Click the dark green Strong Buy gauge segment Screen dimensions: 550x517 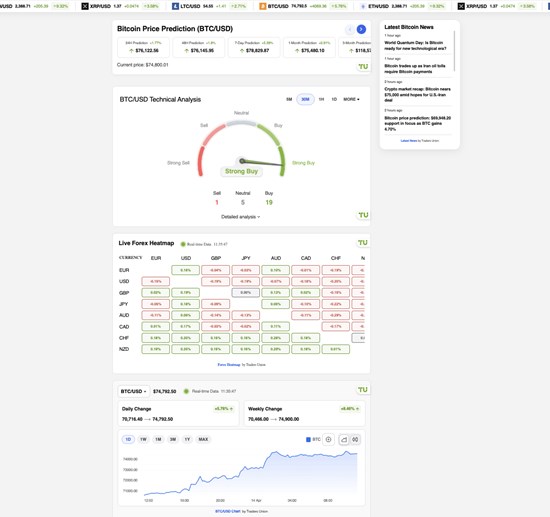point(282,161)
